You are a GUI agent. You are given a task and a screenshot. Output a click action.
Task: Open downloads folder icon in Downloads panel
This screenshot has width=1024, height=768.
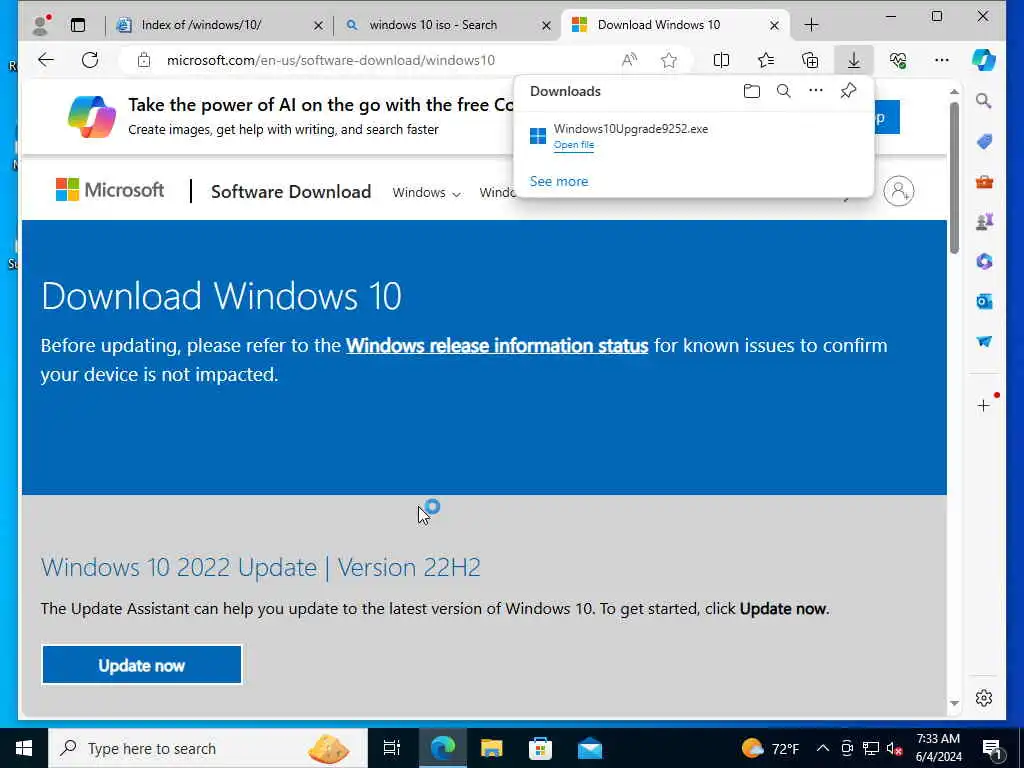tap(752, 91)
